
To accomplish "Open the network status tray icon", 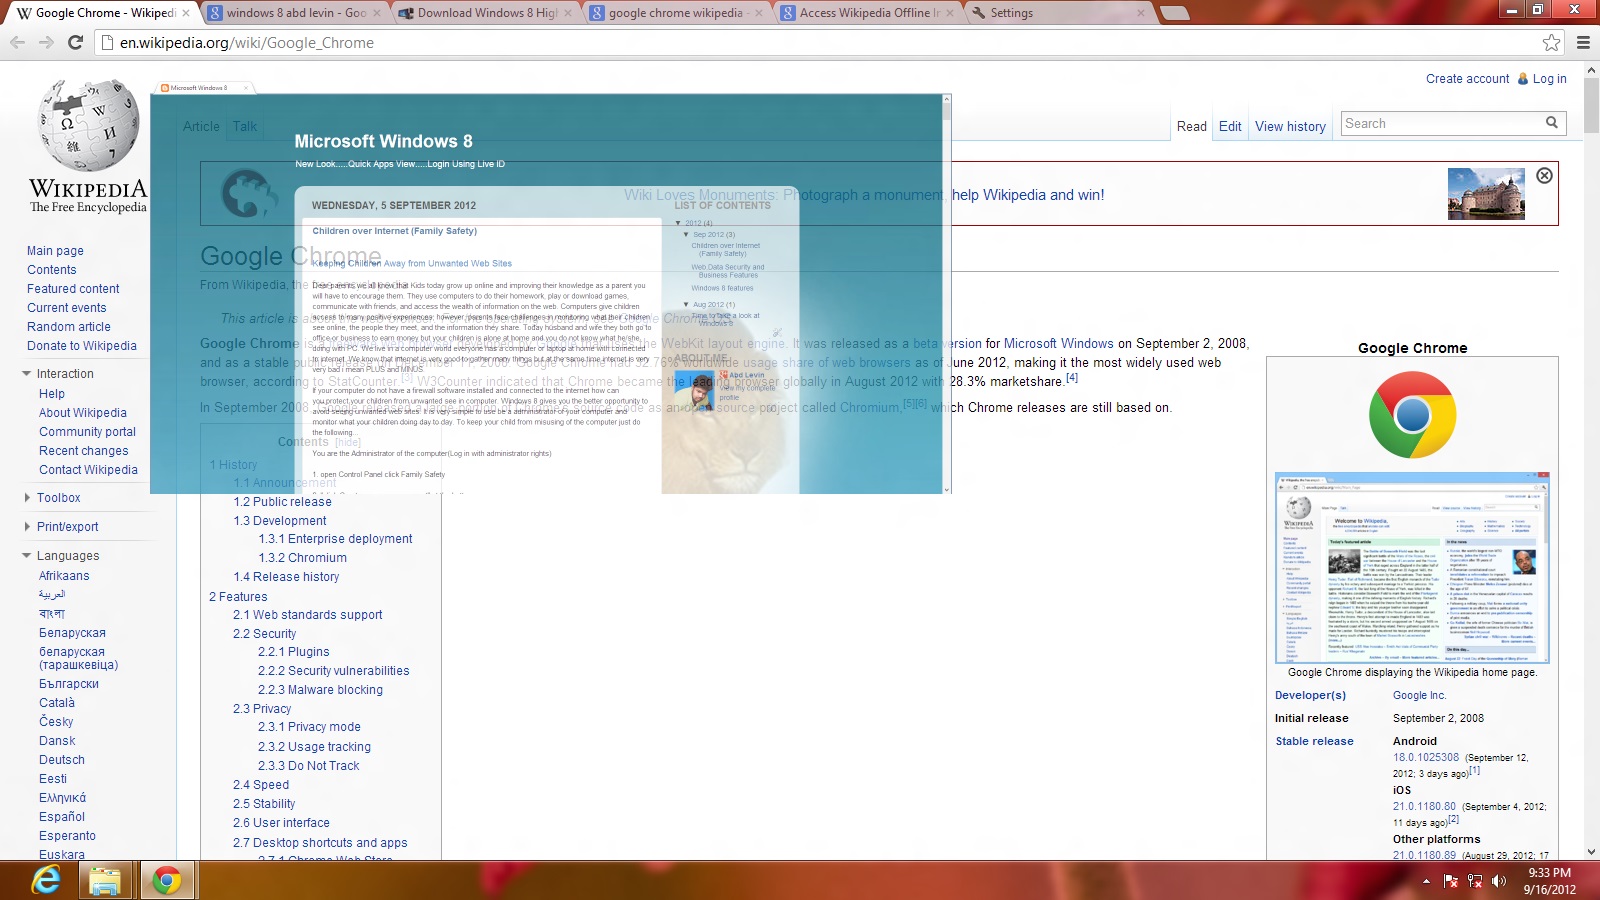I will point(1475,881).
